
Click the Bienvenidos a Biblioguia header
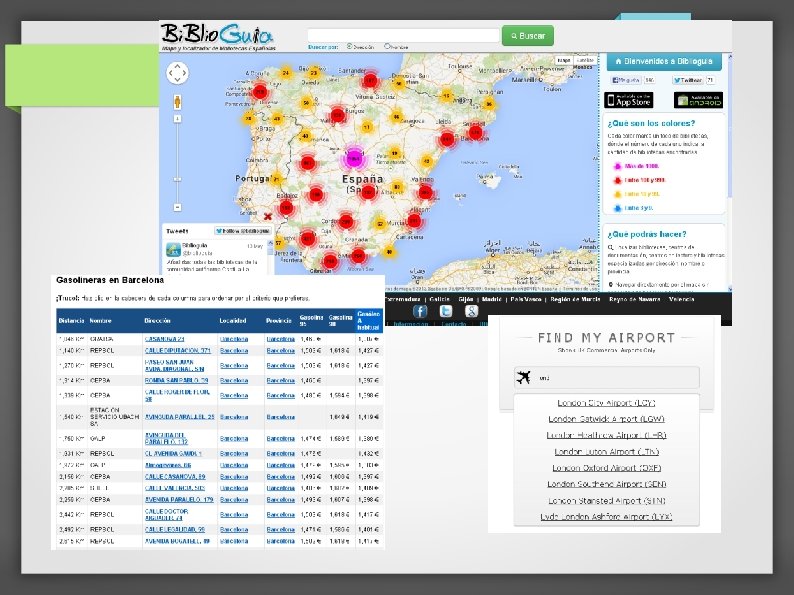[x=664, y=61]
